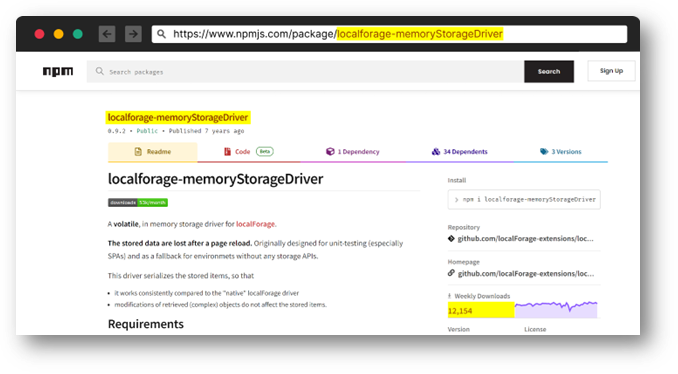Click the Dependents cubes icon

(x=435, y=151)
